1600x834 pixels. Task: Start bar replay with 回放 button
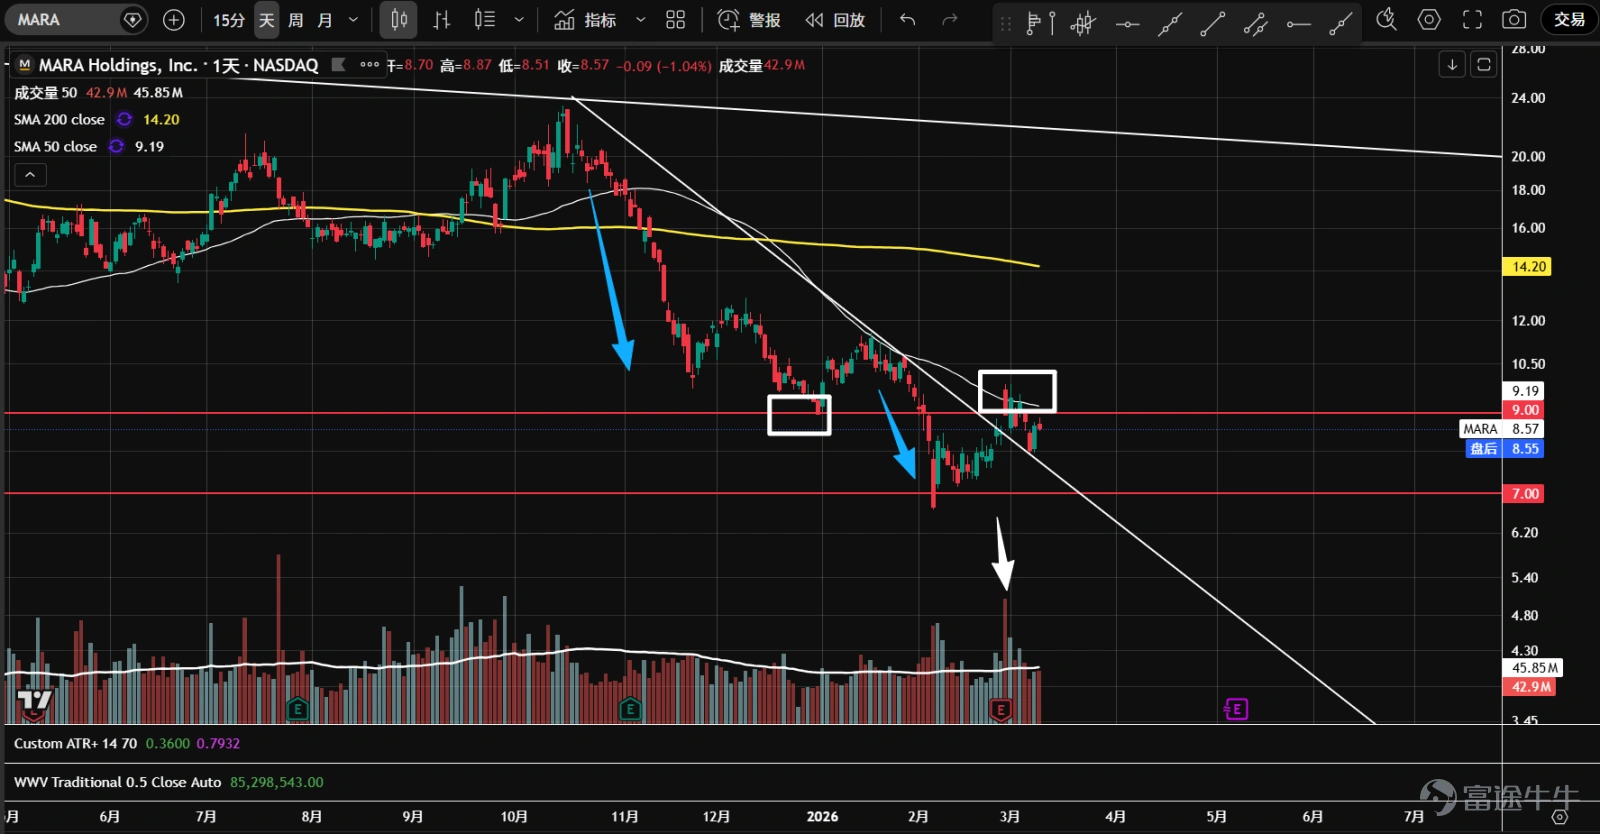[x=835, y=20]
